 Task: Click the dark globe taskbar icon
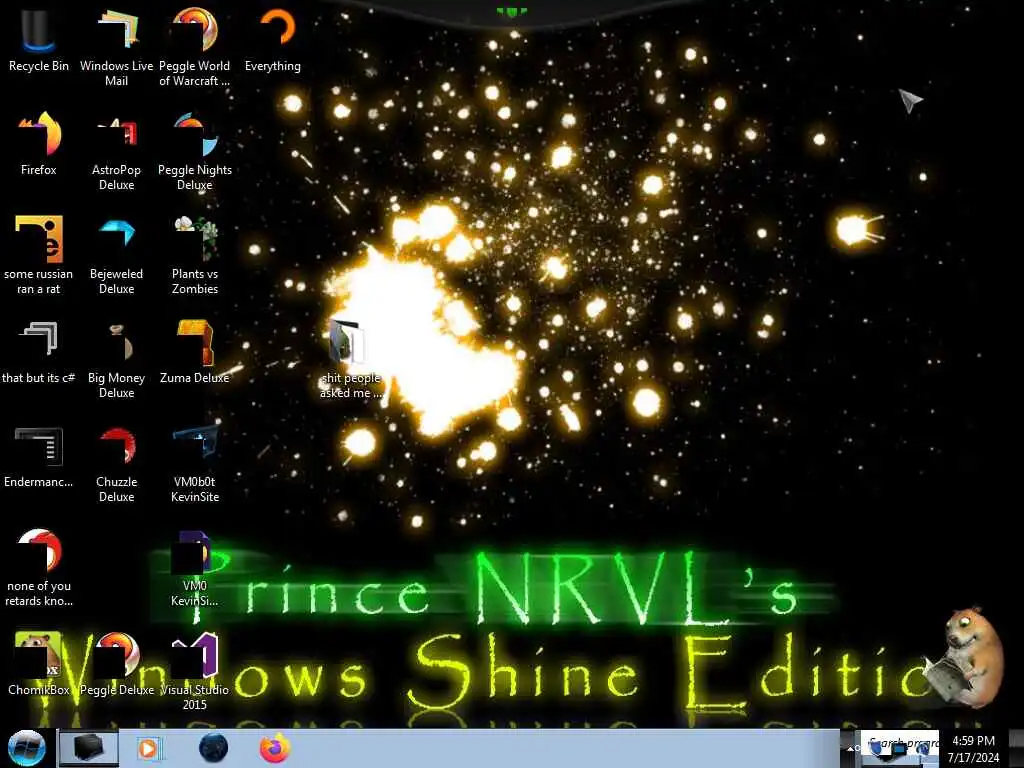click(x=213, y=748)
